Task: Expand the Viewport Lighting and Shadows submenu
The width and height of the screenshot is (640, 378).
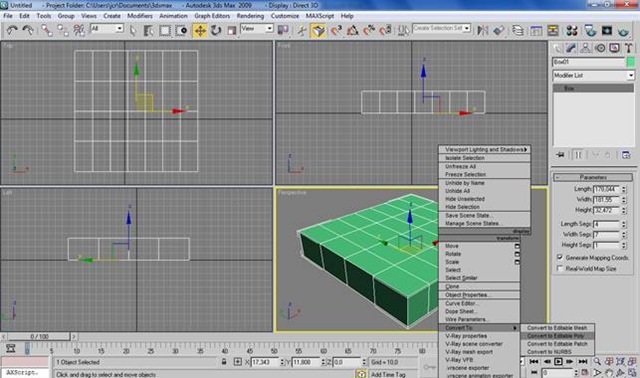Action: click(x=484, y=149)
